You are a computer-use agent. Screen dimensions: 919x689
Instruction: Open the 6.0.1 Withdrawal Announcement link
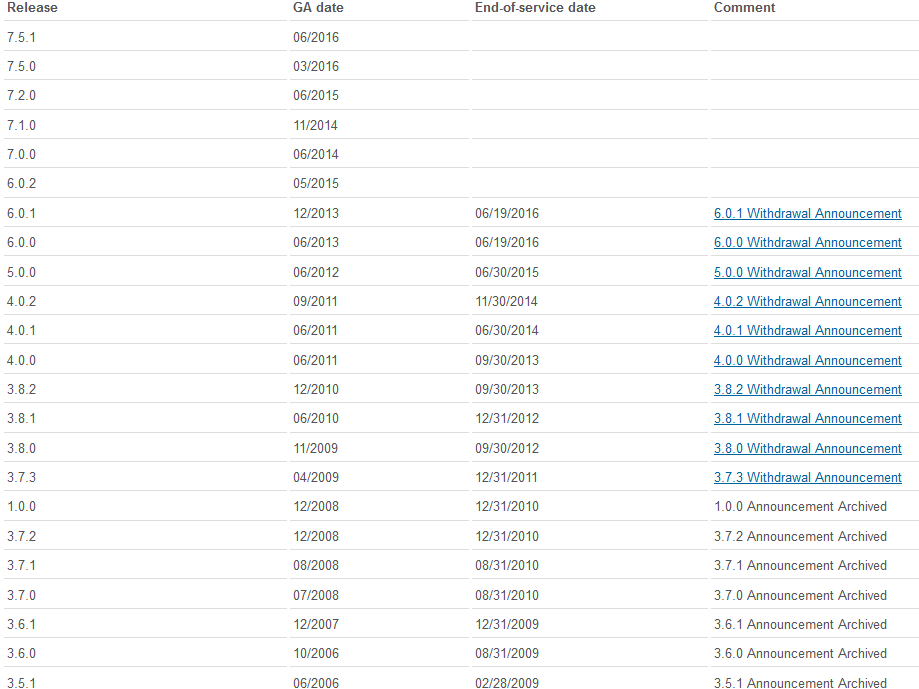click(x=807, y=214)
